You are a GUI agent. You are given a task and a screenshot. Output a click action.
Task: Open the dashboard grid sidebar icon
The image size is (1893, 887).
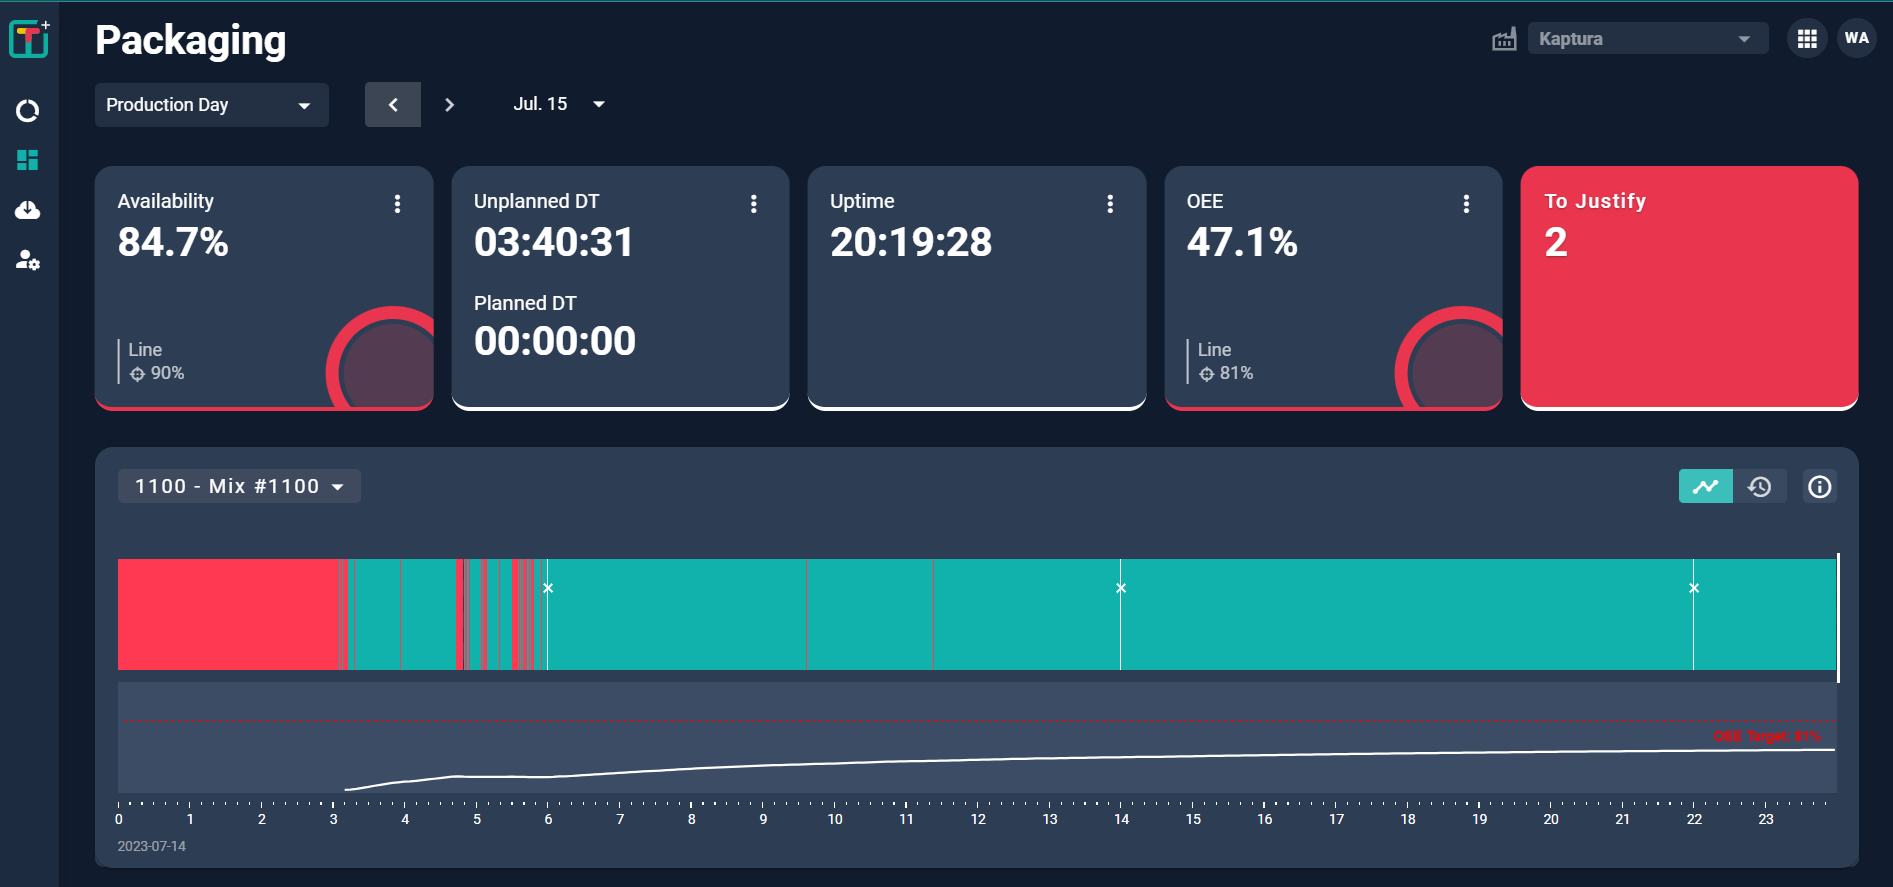(x=28, y=160)
